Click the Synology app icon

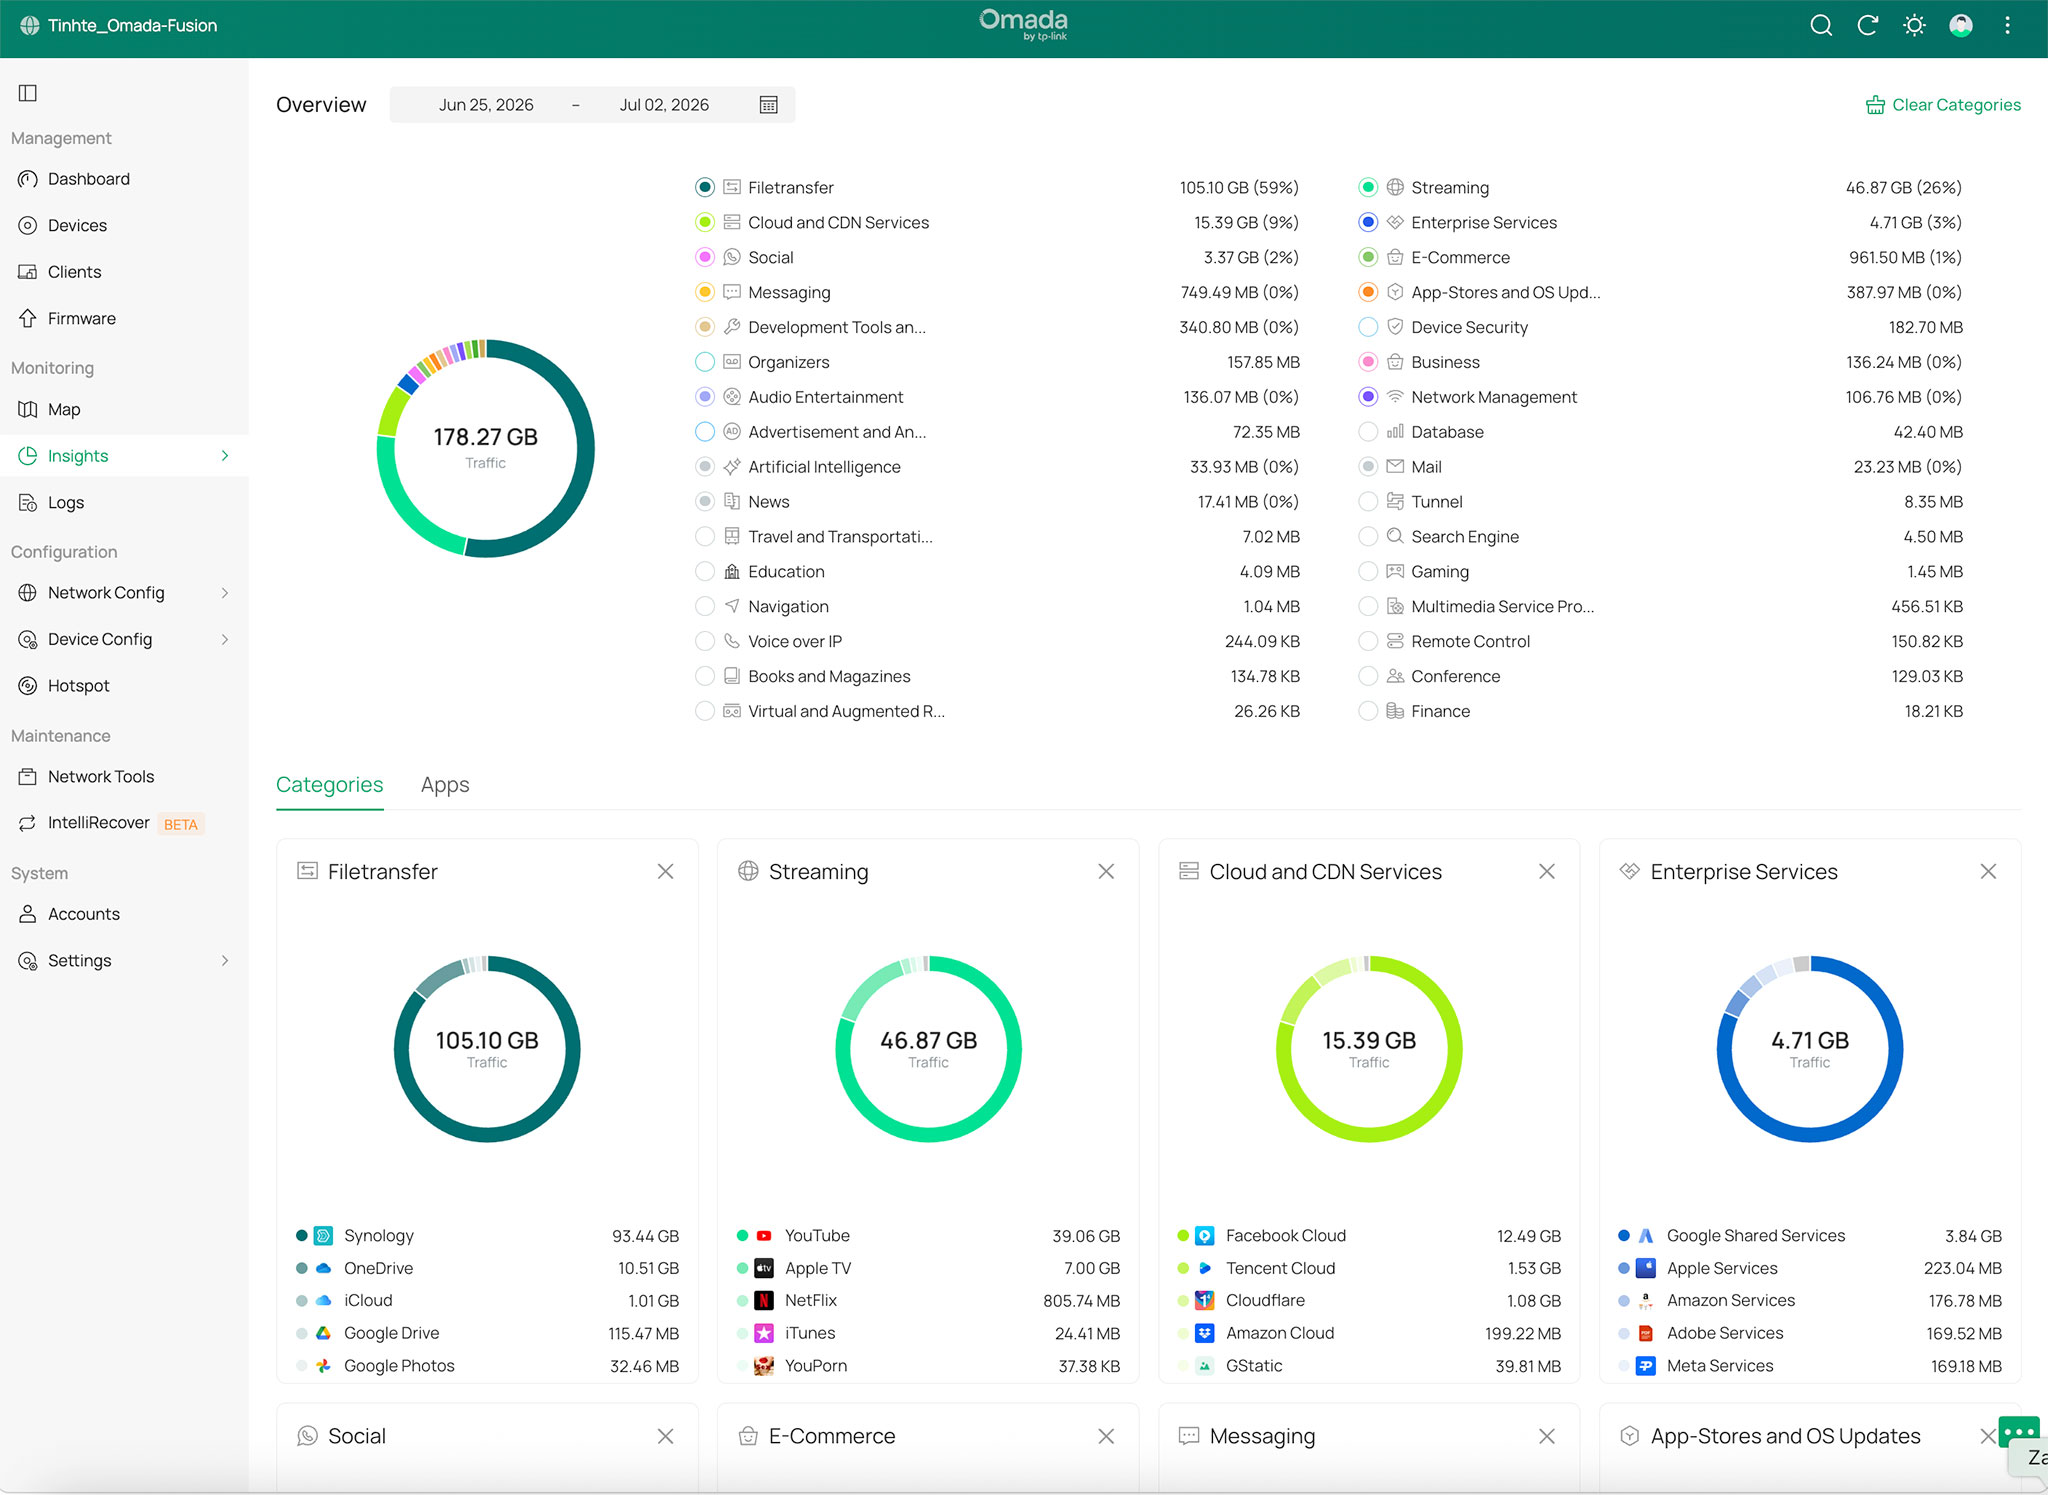323,1236
